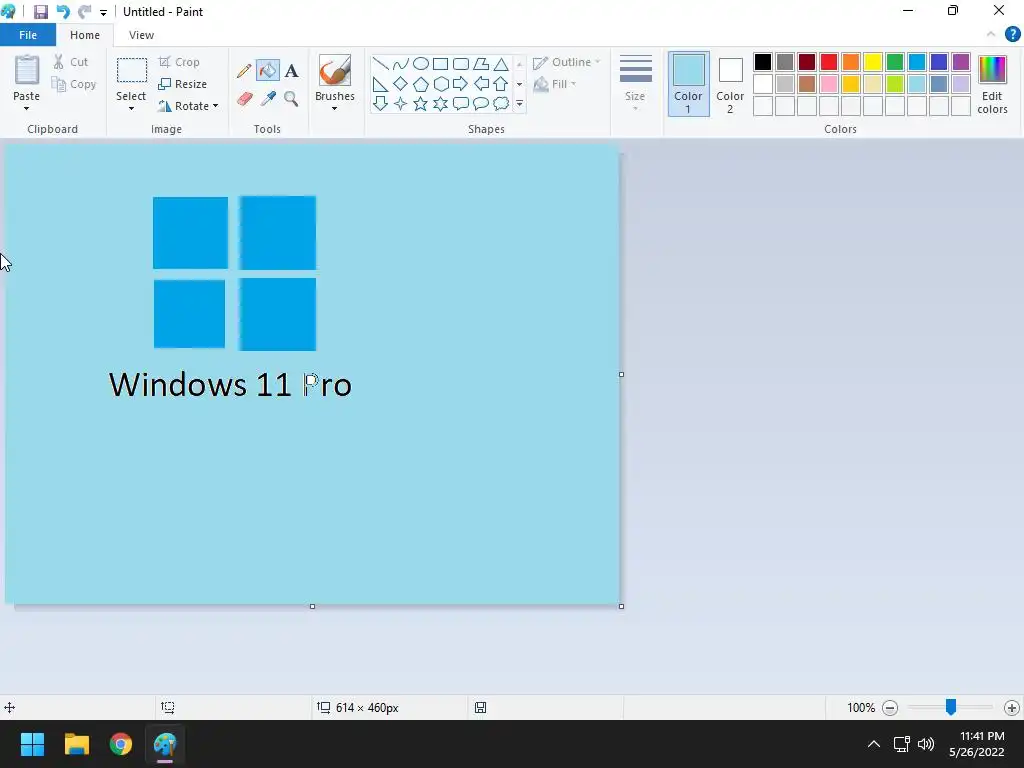Choose the Diamond shape
The image size is (1024, 768).
(x=400, y=84)
